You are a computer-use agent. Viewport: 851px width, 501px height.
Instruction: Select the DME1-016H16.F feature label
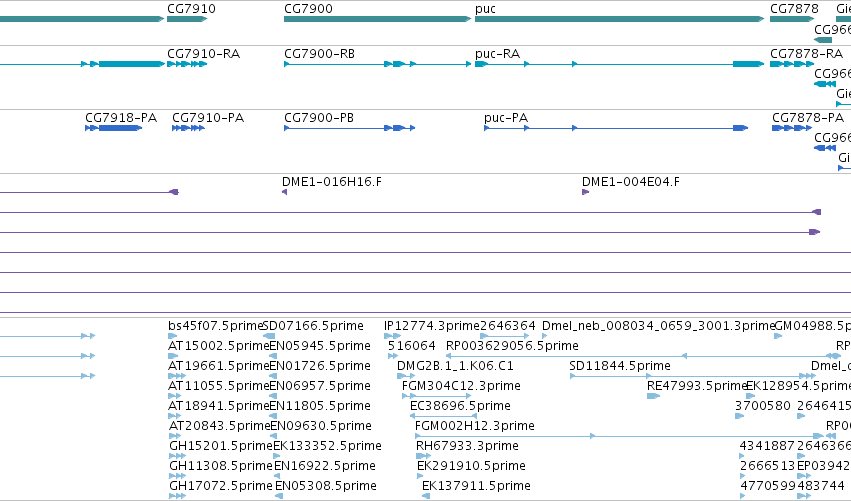(x=332, y=182)
